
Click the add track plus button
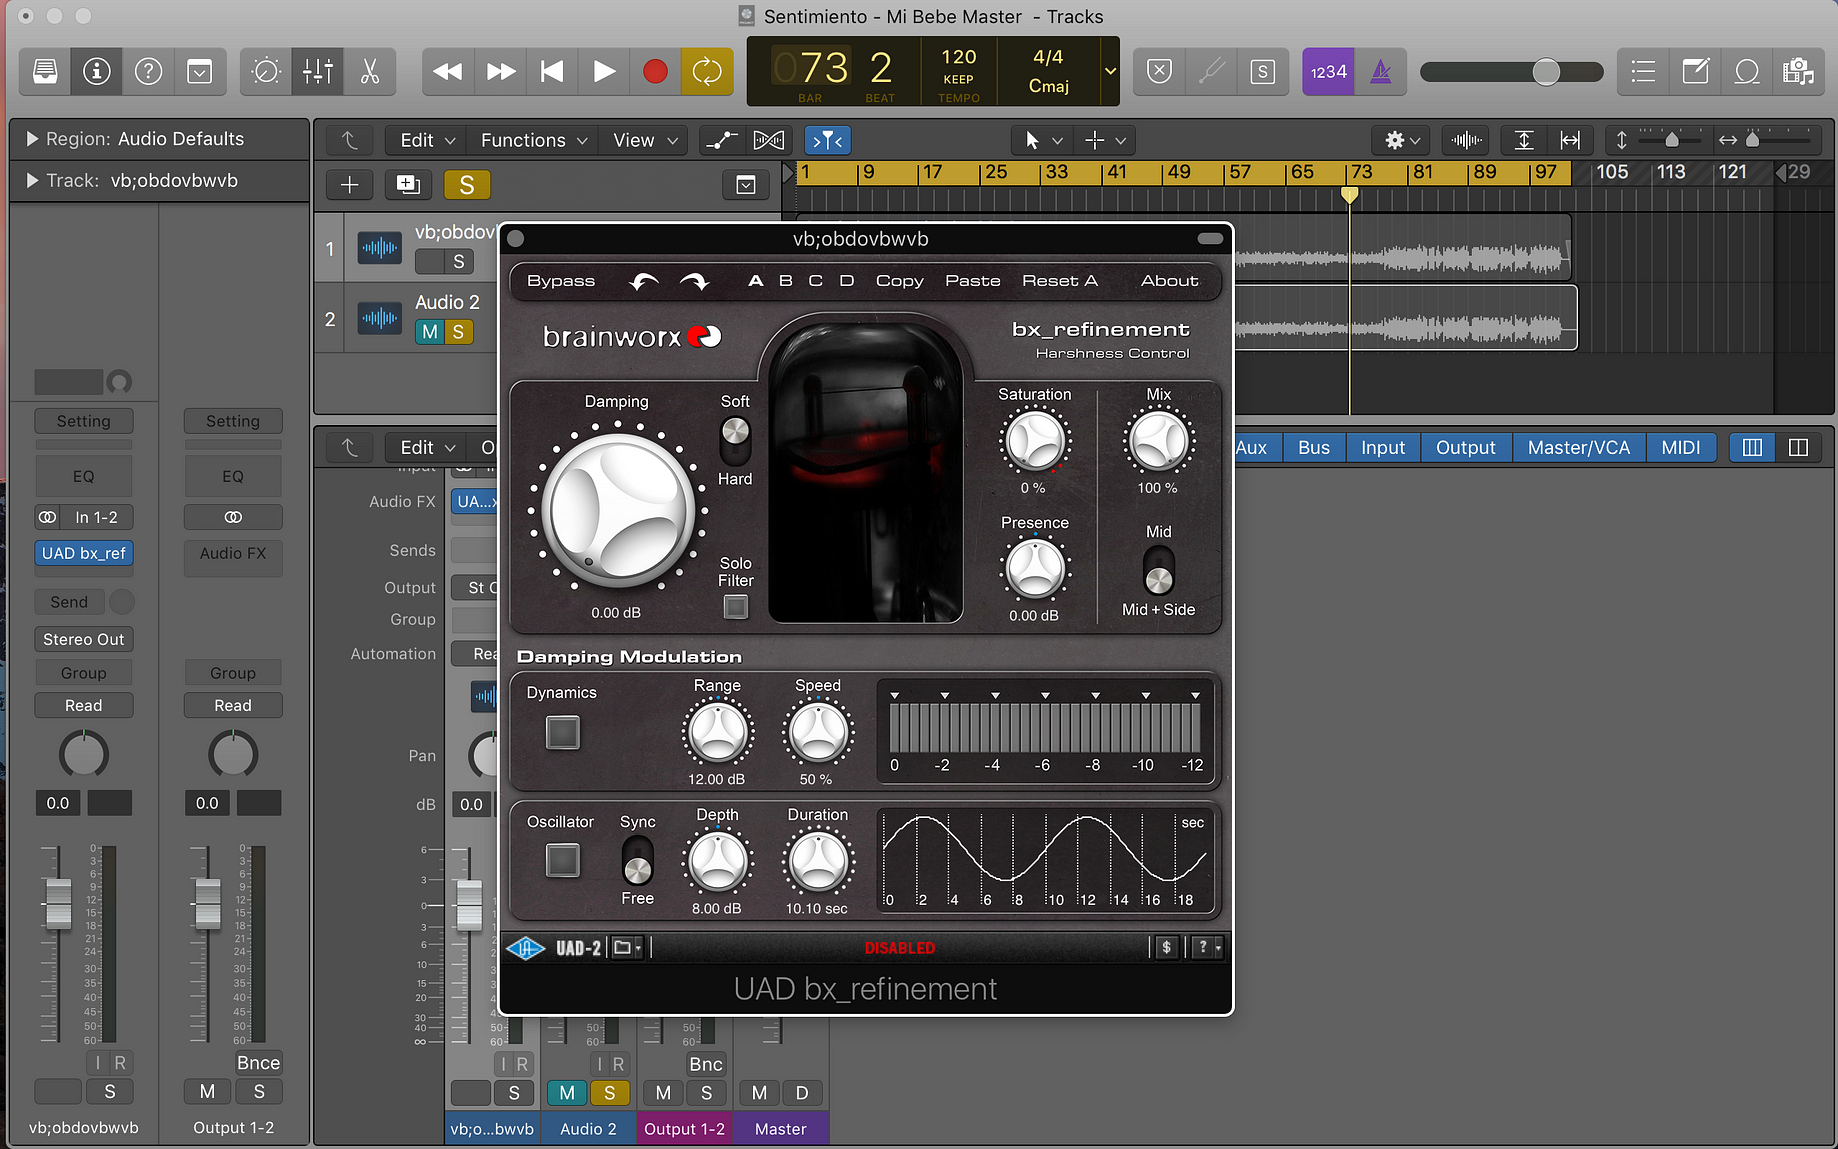(349, 185)
